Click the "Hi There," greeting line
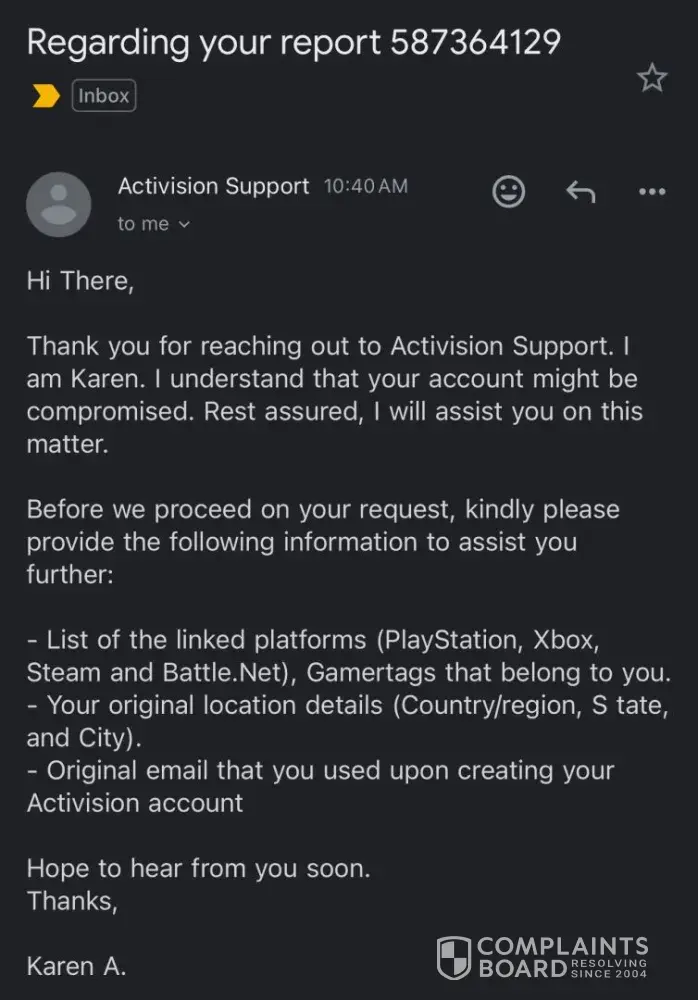Viewport: 698px width, 1000px height. tap(80, 281)
